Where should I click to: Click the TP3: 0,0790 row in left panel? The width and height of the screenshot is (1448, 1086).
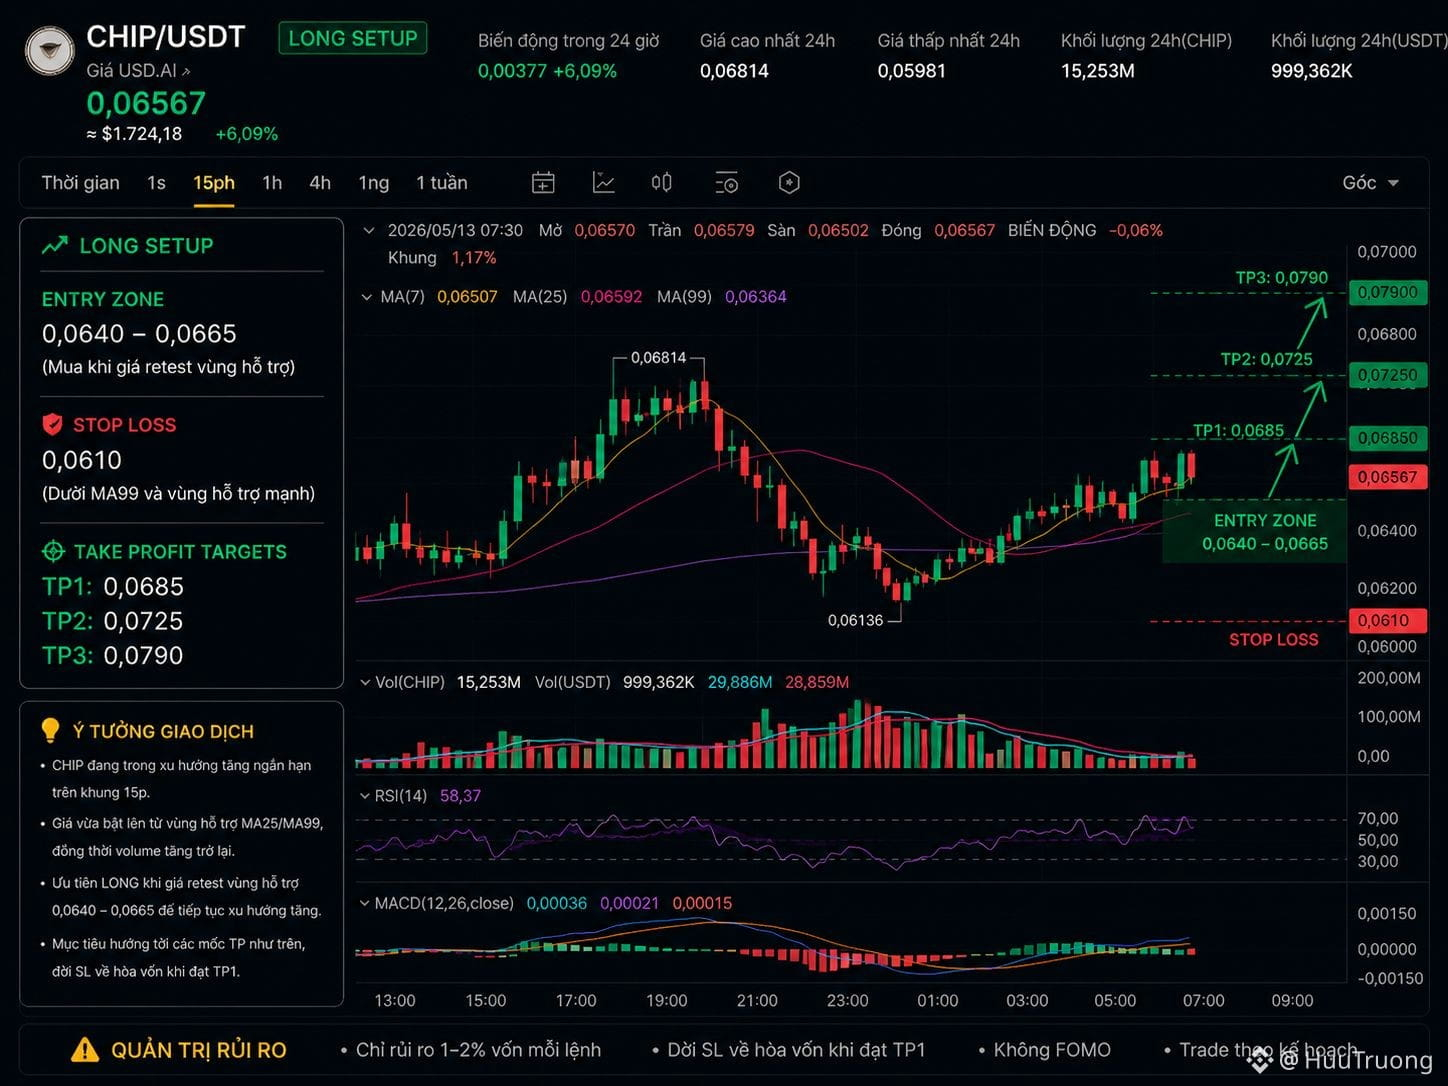click(113, 655)
